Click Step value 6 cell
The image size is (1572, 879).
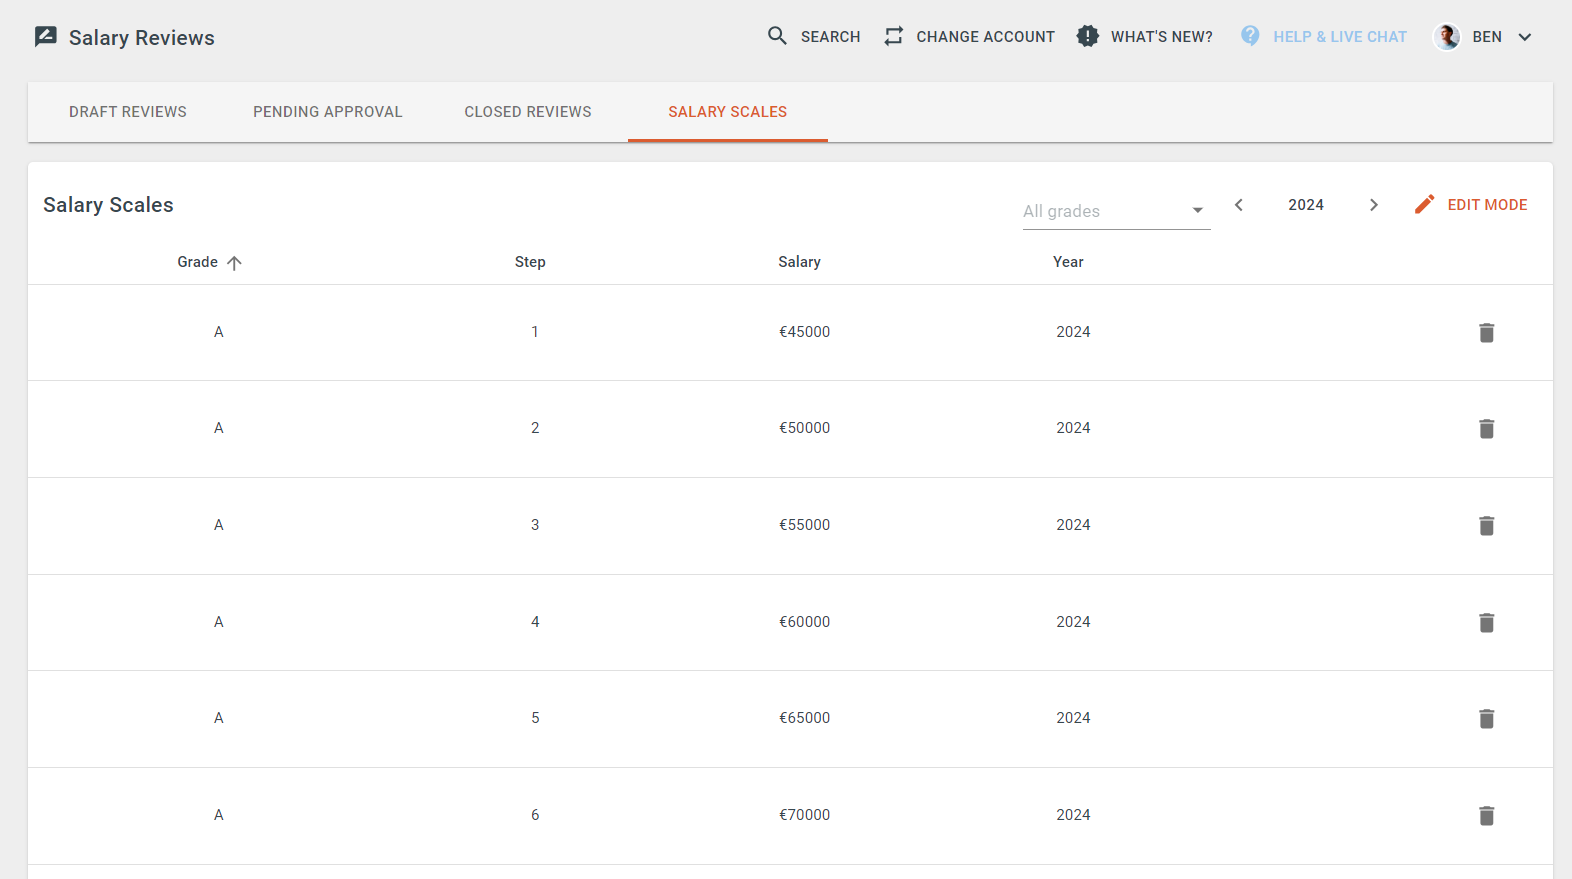pos(535,815)
